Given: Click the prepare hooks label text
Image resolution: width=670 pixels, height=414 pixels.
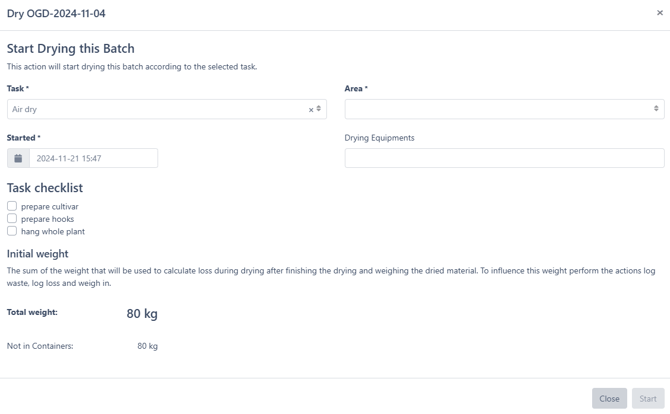Looking at the screenshot, I should pyautogui.click(x=47, y=219).
